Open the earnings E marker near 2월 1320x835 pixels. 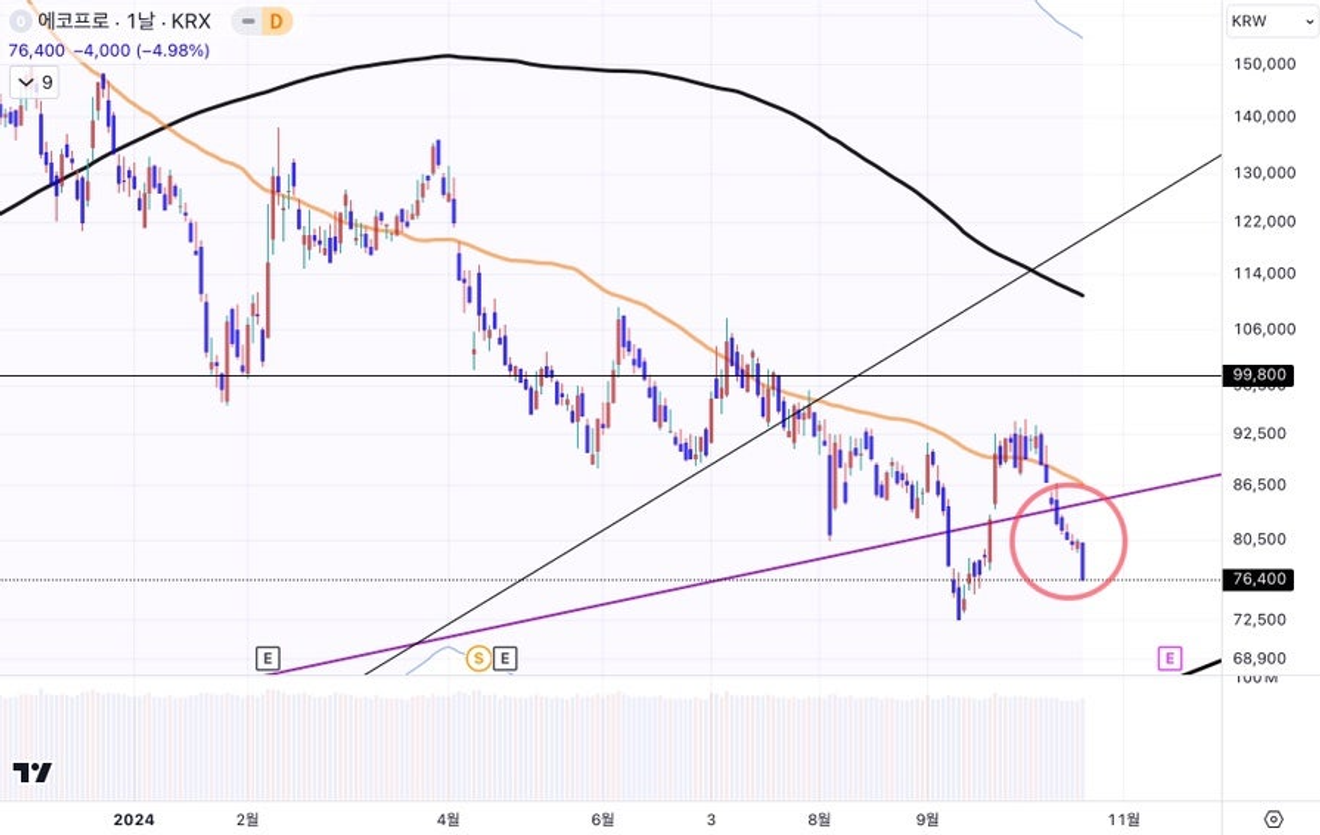click(267, 658)
